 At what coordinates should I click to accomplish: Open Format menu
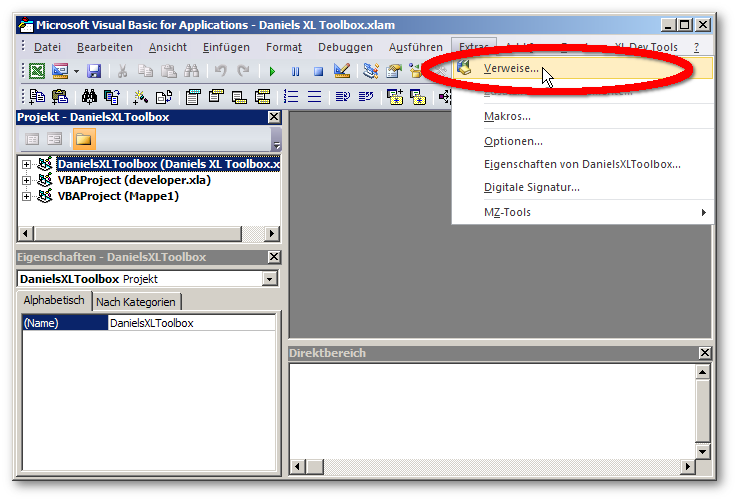(x=284, y=47)
